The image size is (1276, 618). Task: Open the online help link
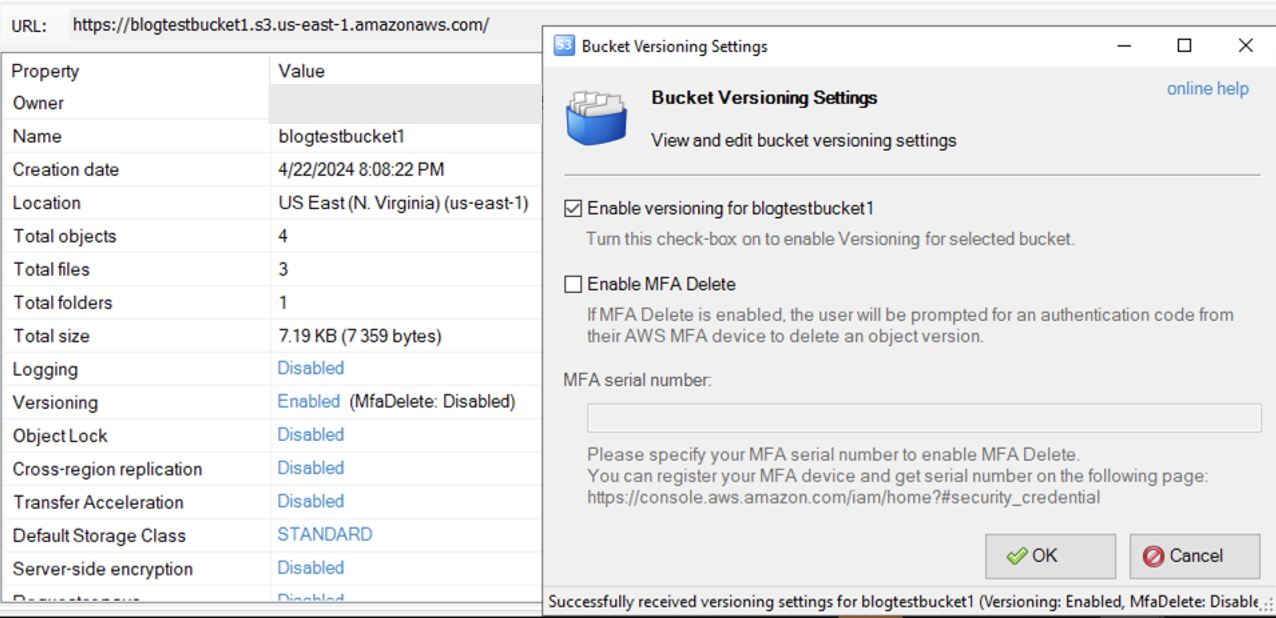click(1207, 89)
